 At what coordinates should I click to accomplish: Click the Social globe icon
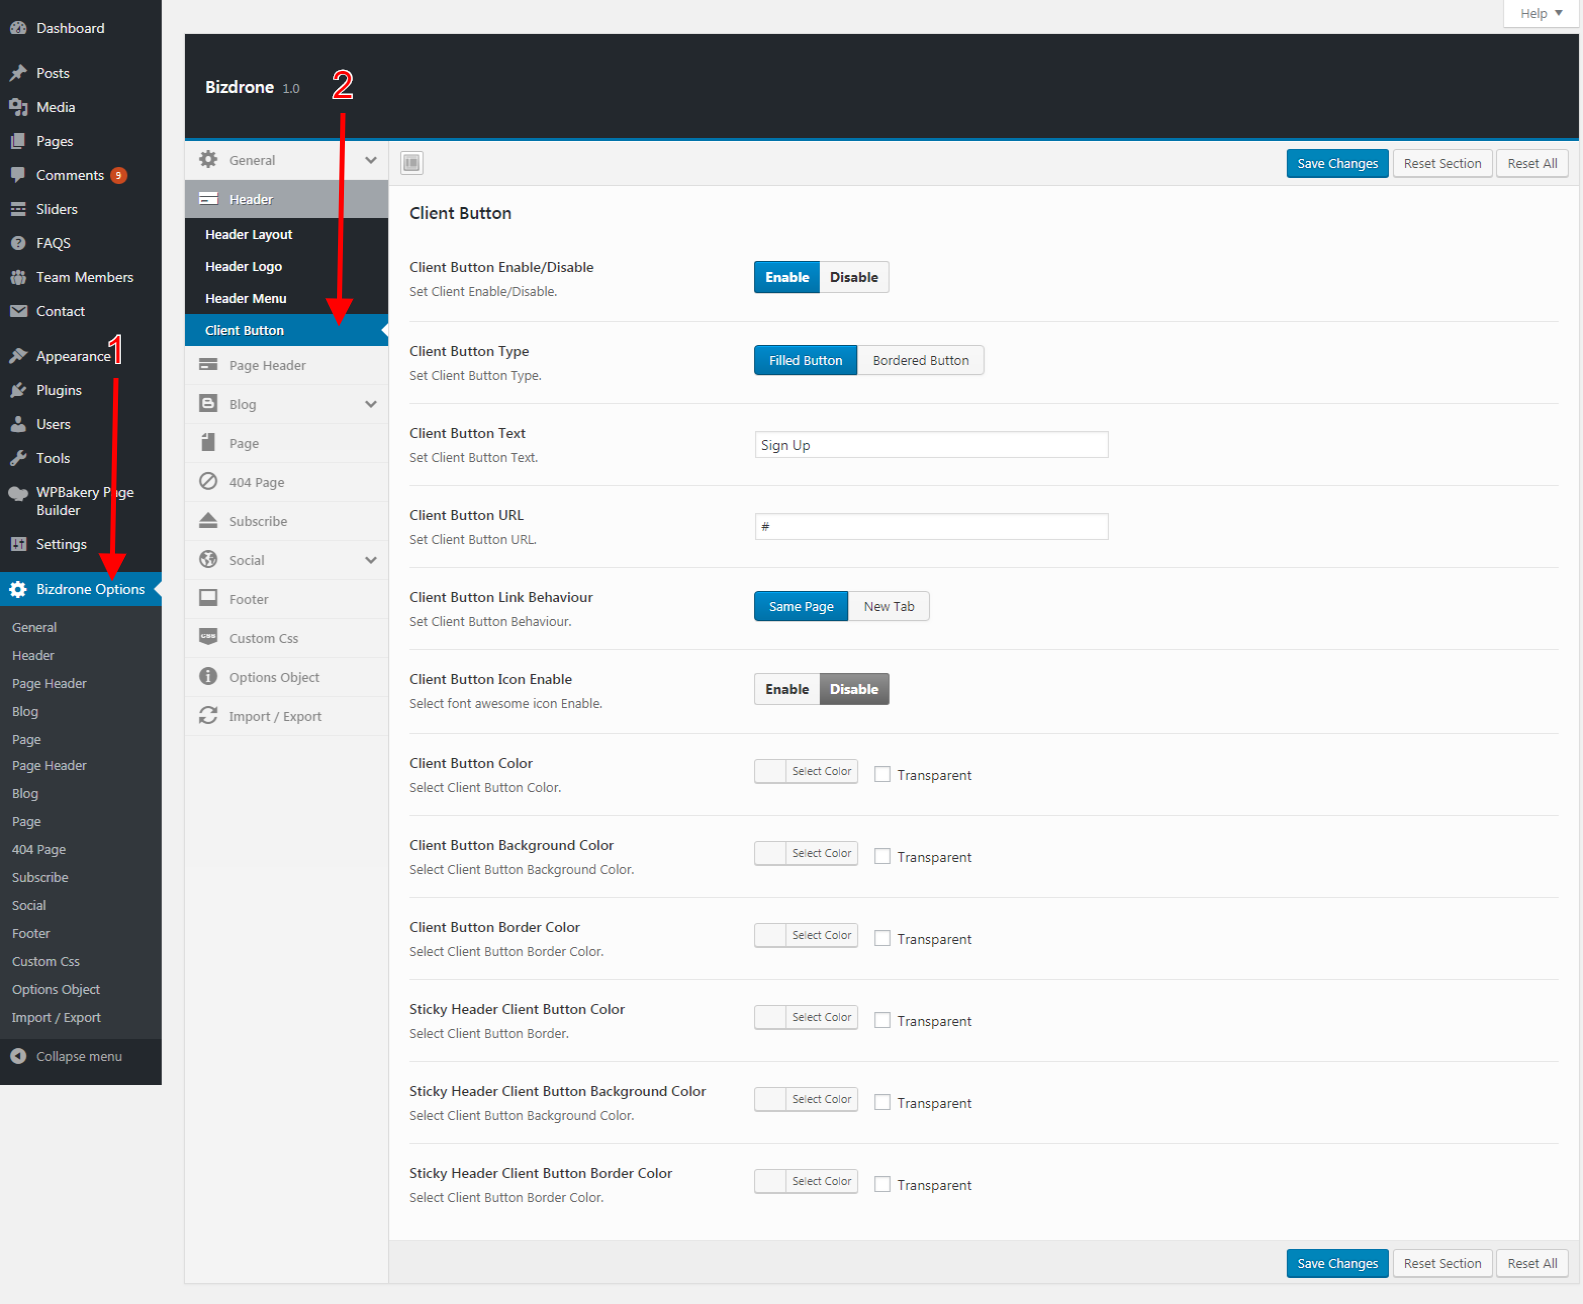[x=208, y=559]
